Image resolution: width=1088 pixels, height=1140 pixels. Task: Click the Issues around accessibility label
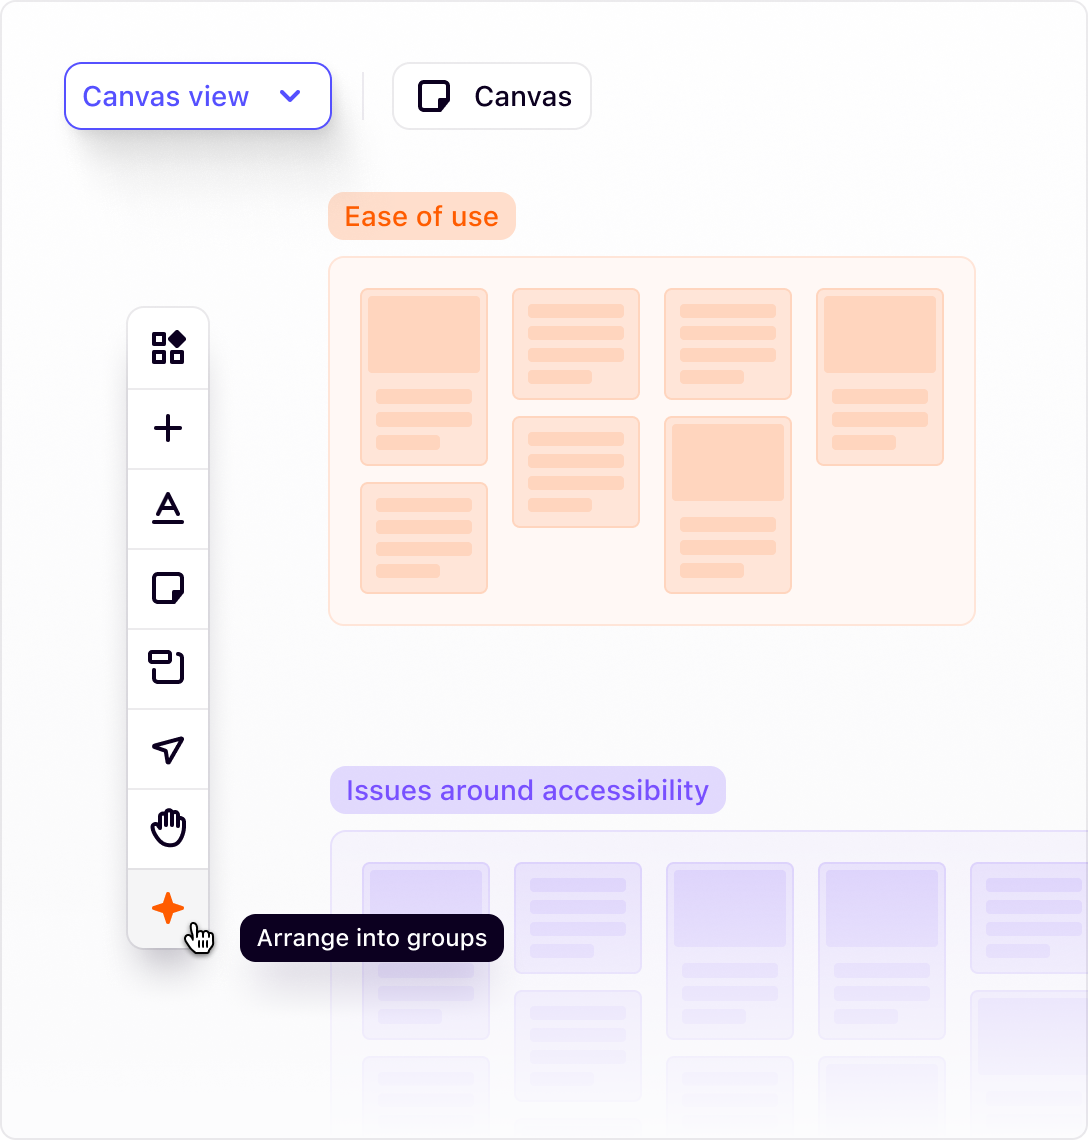point(527,790)
